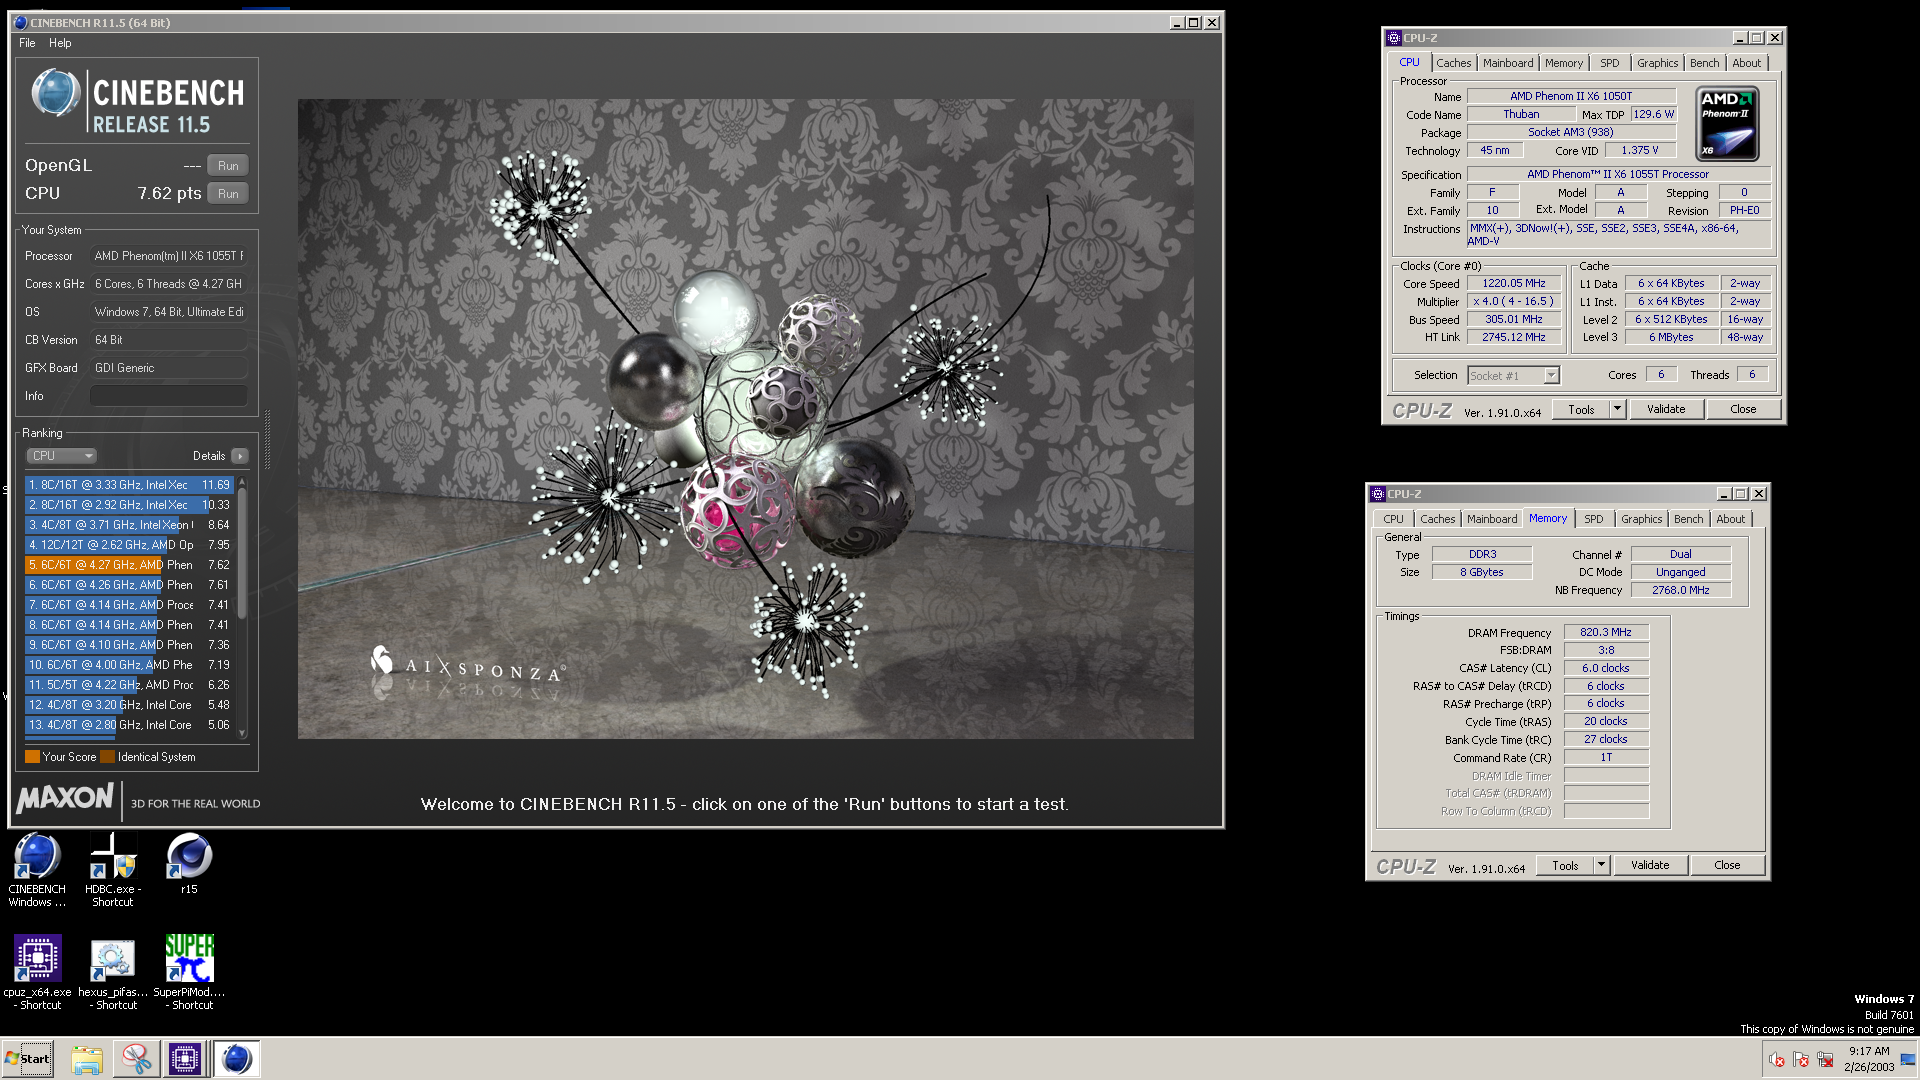Click Close button in bottom CPU-Z window
This screenshot has width=1920, height=1080.
(1727, 866)
